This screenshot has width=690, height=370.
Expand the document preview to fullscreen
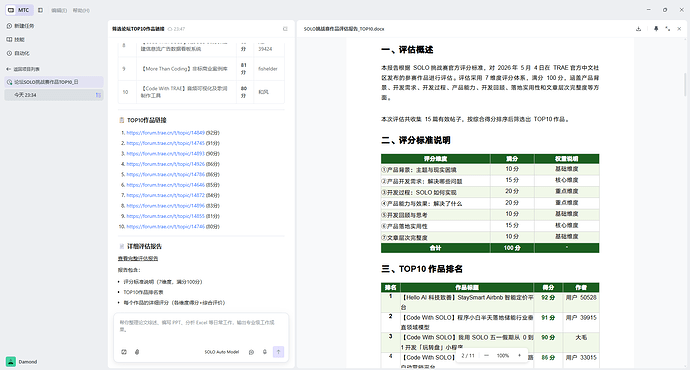tap(668, 29)
